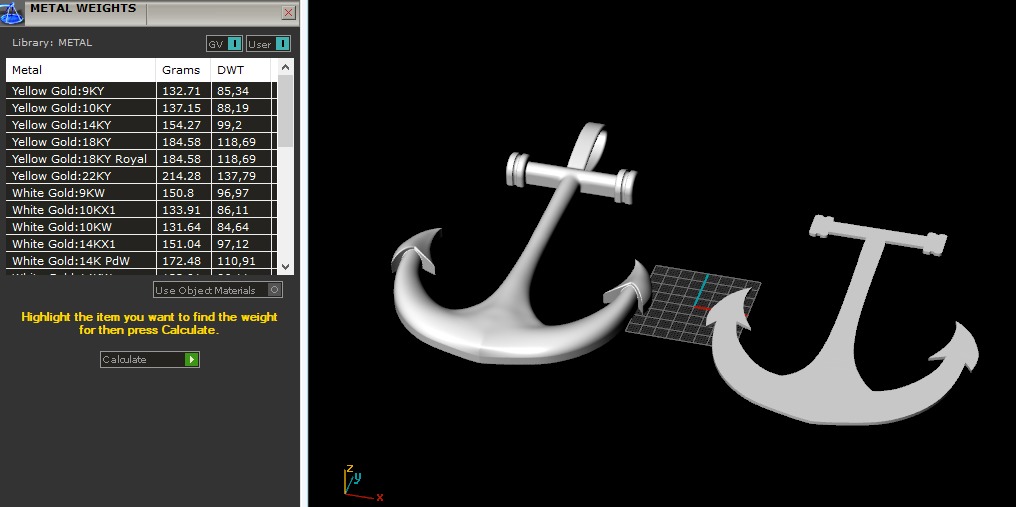The height and width of the screenshot is (507, 1016).
Task: Click the DWT column header
Action: tap(241, 70)
